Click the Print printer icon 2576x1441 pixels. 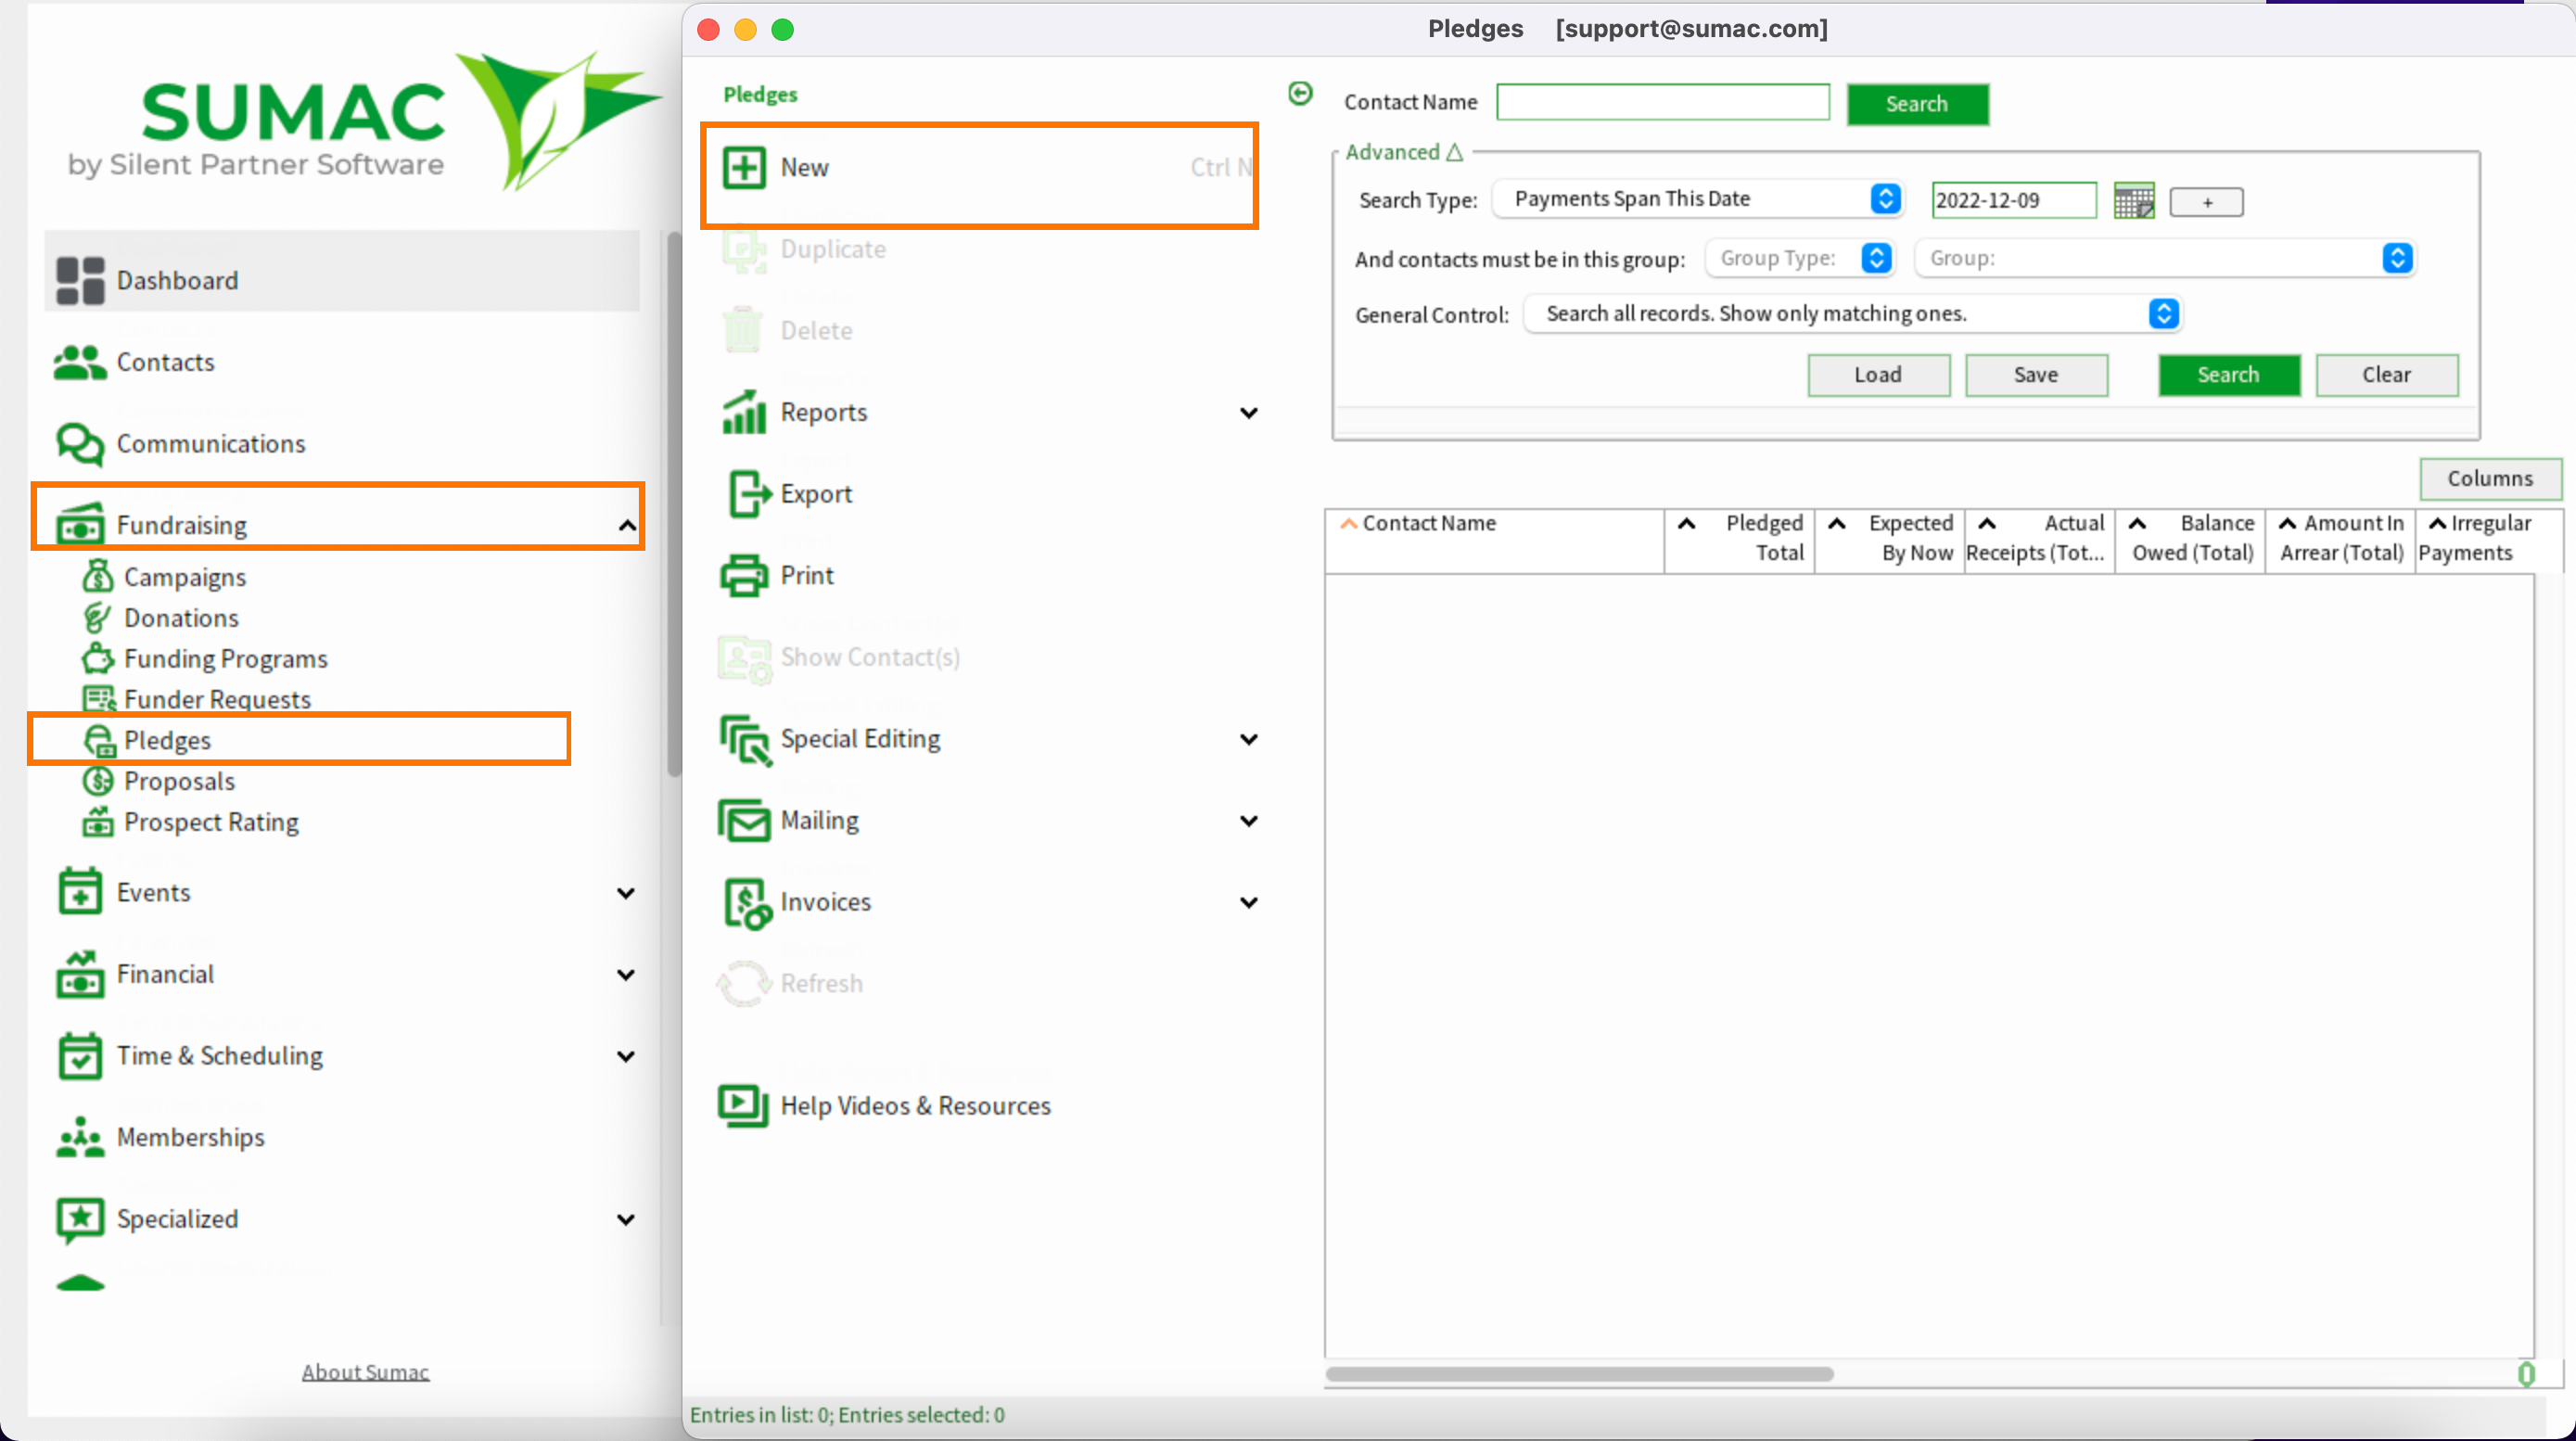pos(744,575)
